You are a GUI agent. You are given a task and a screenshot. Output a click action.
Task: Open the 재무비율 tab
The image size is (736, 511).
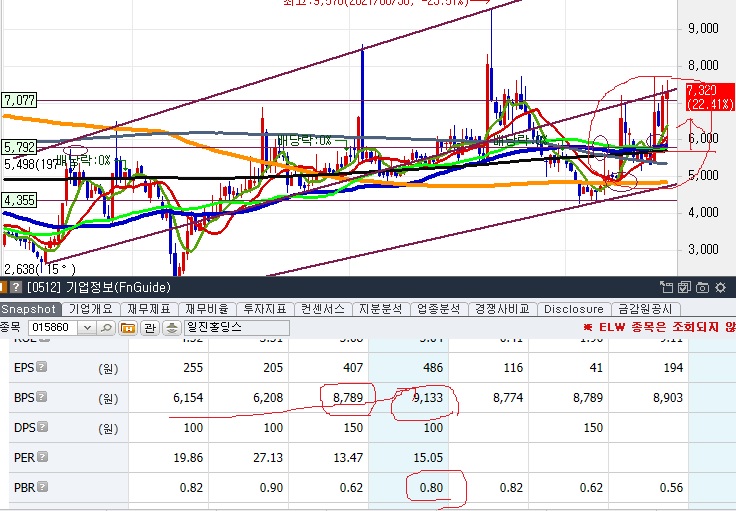207,309
